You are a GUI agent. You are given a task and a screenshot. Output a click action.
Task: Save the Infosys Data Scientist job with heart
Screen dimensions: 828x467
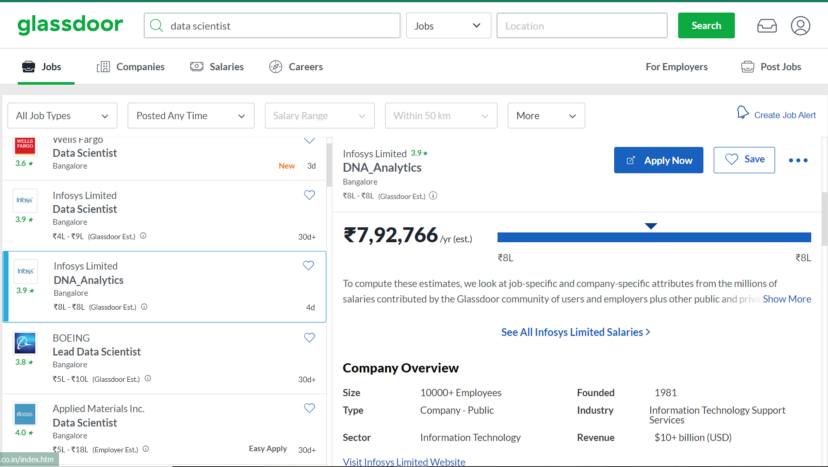click(309, 195)
